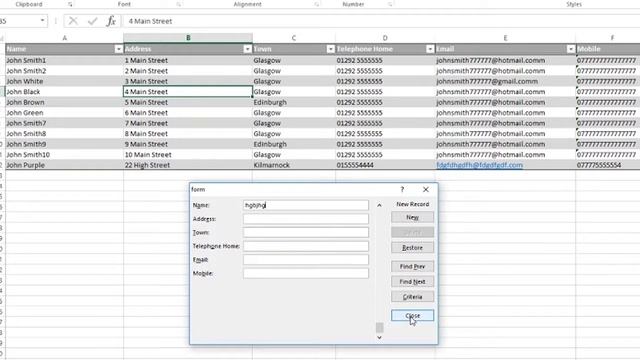Click the form scrollbar up arrow

pos(379,205)
